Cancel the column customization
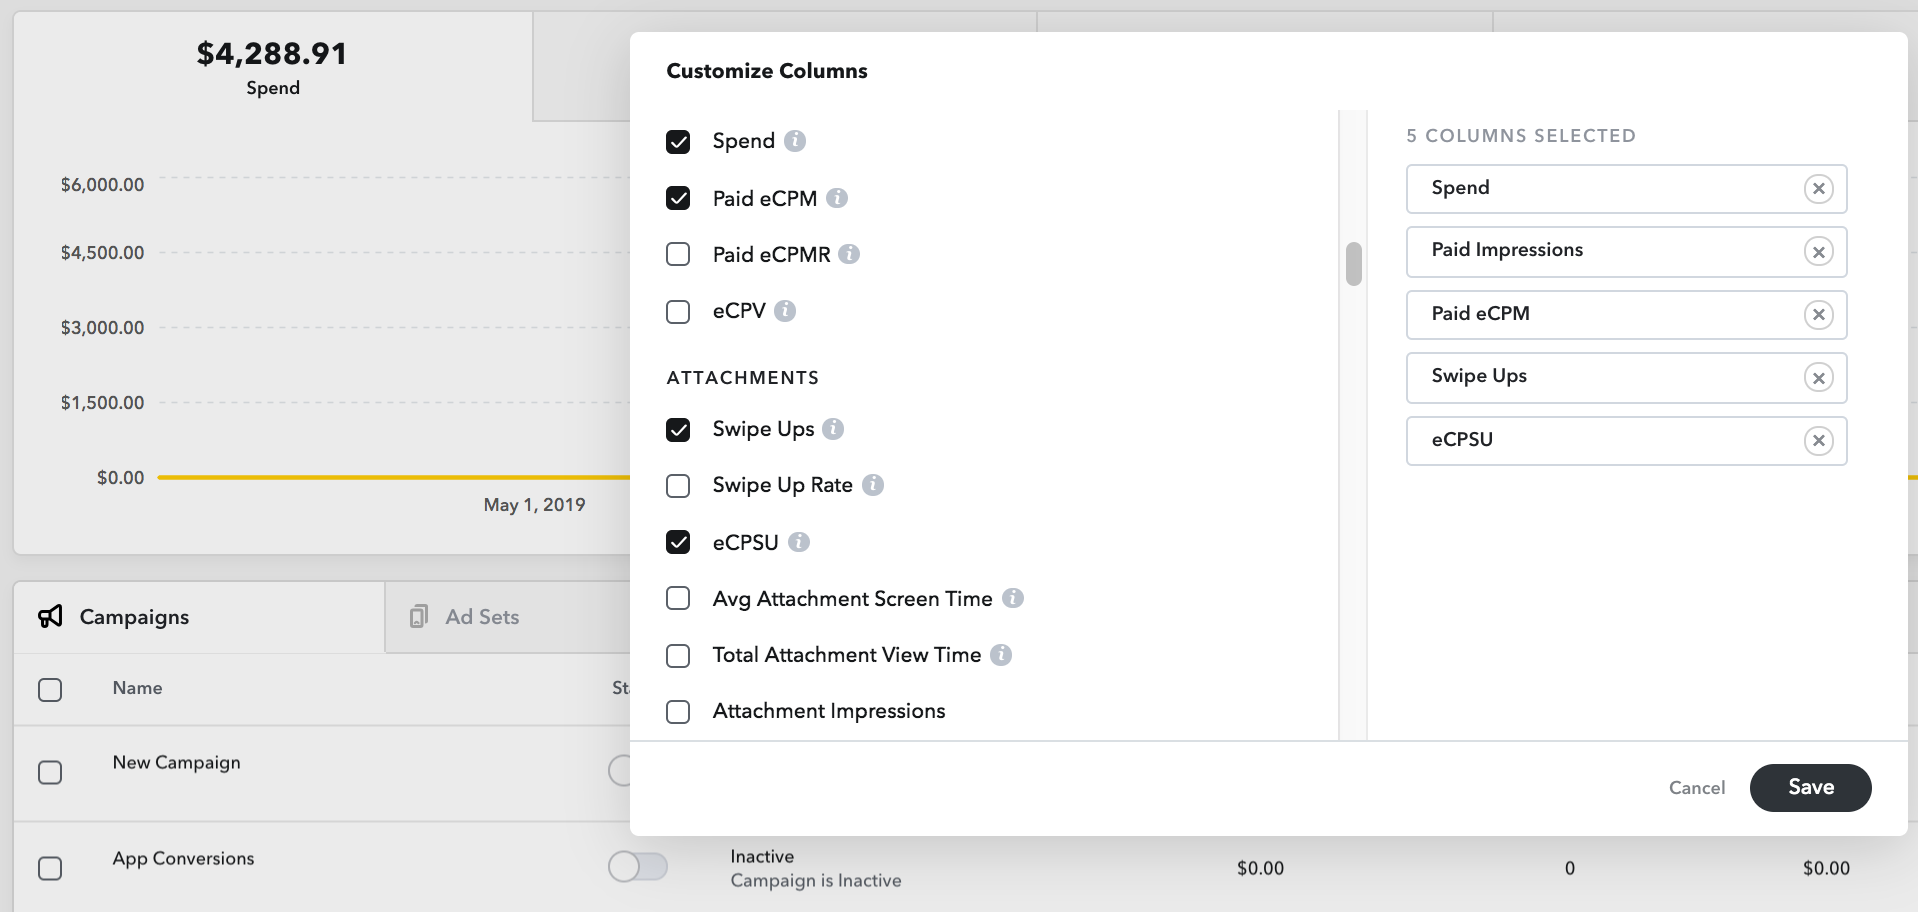1918x912 pixels. pyautogui.click(x=1696, y=787)
